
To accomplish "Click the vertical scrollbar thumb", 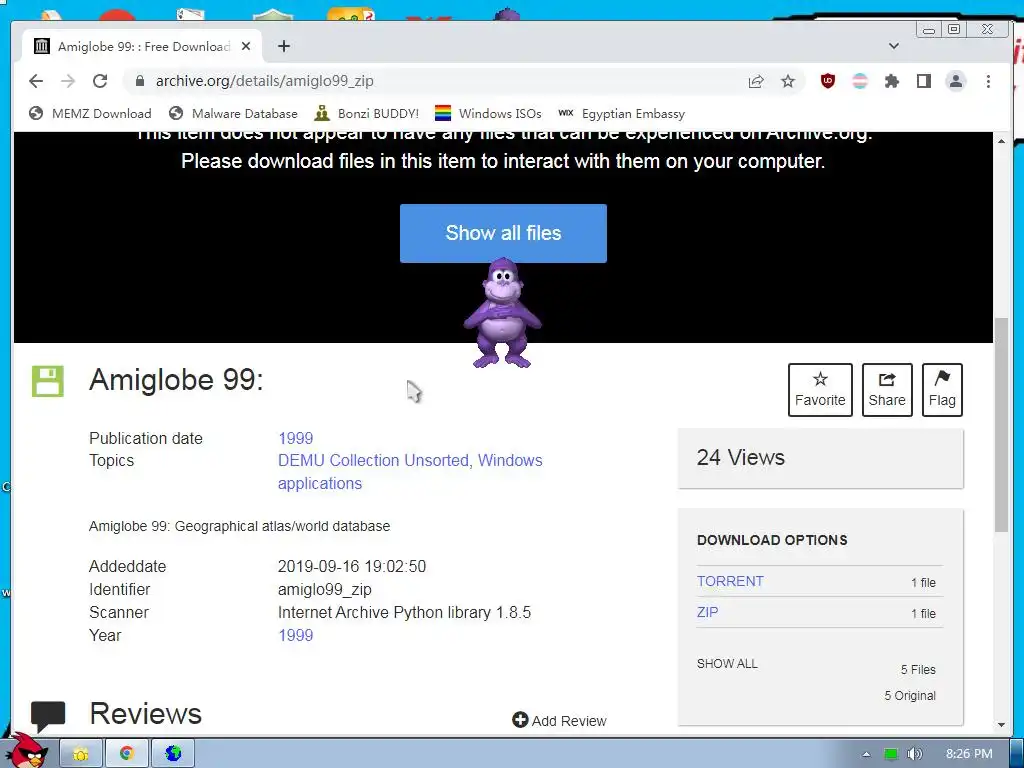I will pos(1001,425).
